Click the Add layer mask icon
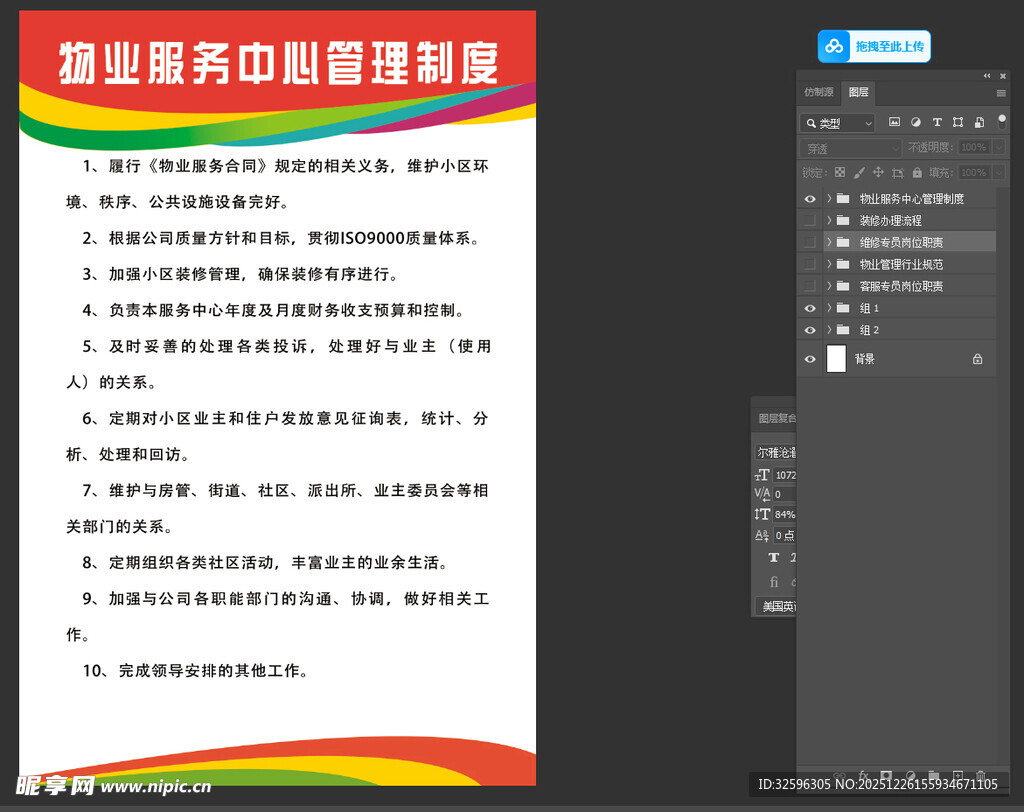Image resolution: width=1024 pixels, height=812 pixels. [x=887, y=775]
